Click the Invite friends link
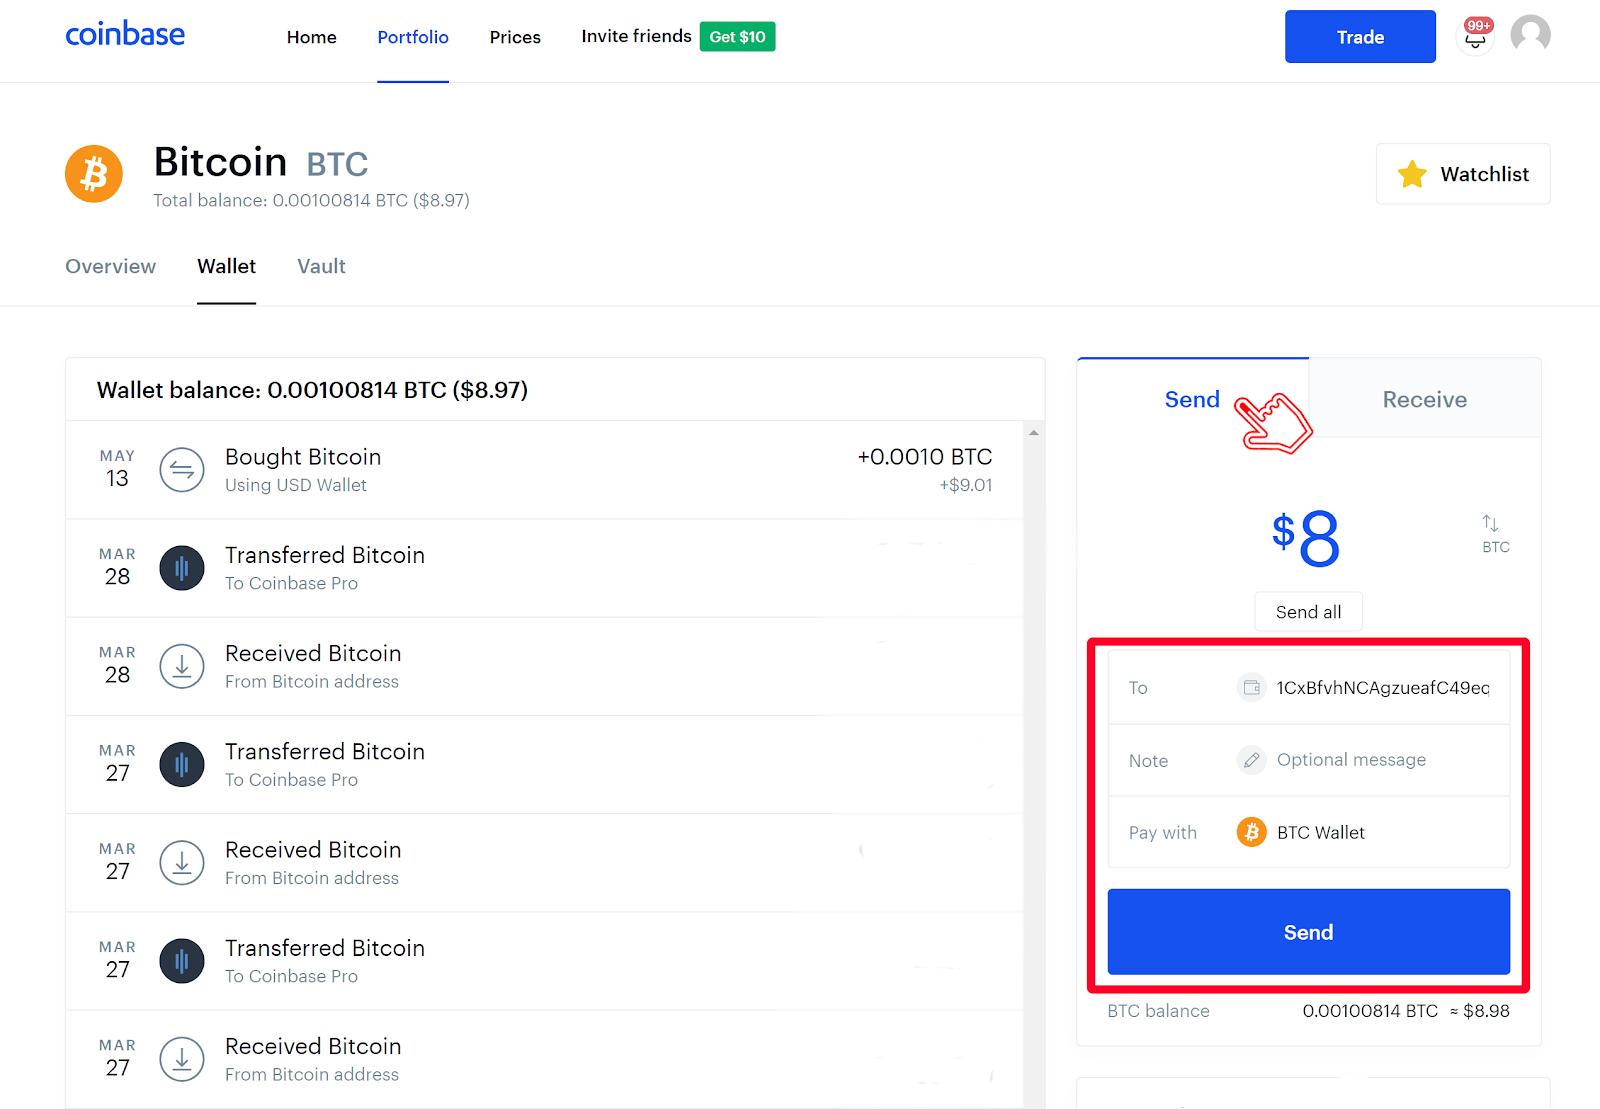This screenshot has height=1109, width=1600. [636, 36]
